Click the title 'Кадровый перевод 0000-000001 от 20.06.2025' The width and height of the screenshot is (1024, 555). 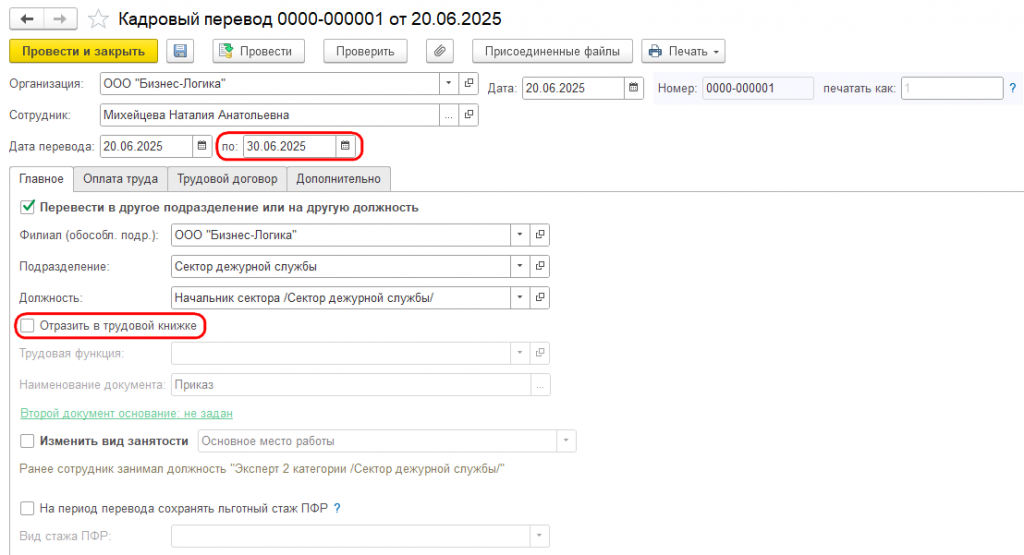[x=310, y=19]
